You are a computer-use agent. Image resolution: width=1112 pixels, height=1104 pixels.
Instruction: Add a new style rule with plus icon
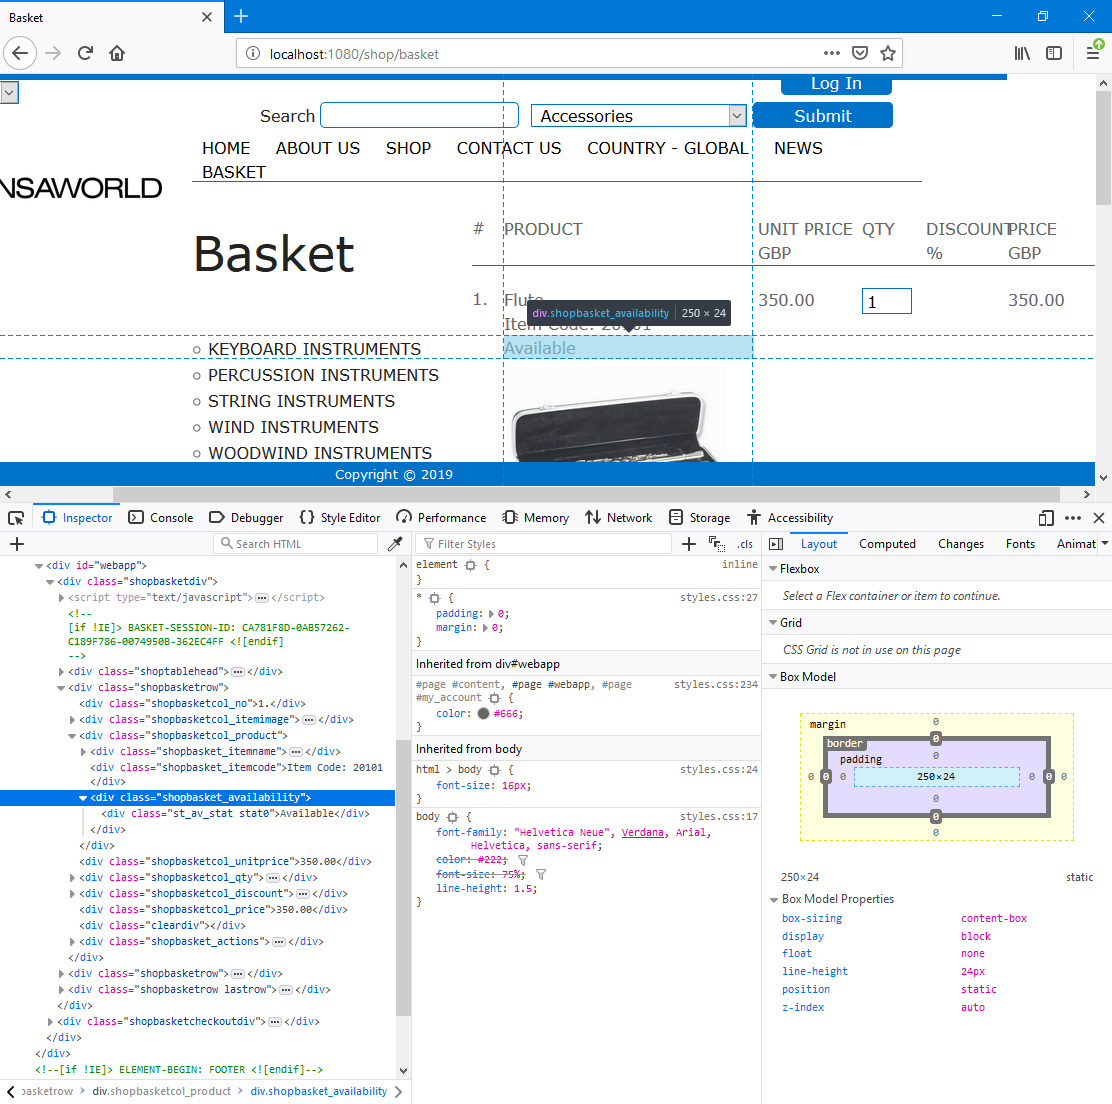click(688, 544)
